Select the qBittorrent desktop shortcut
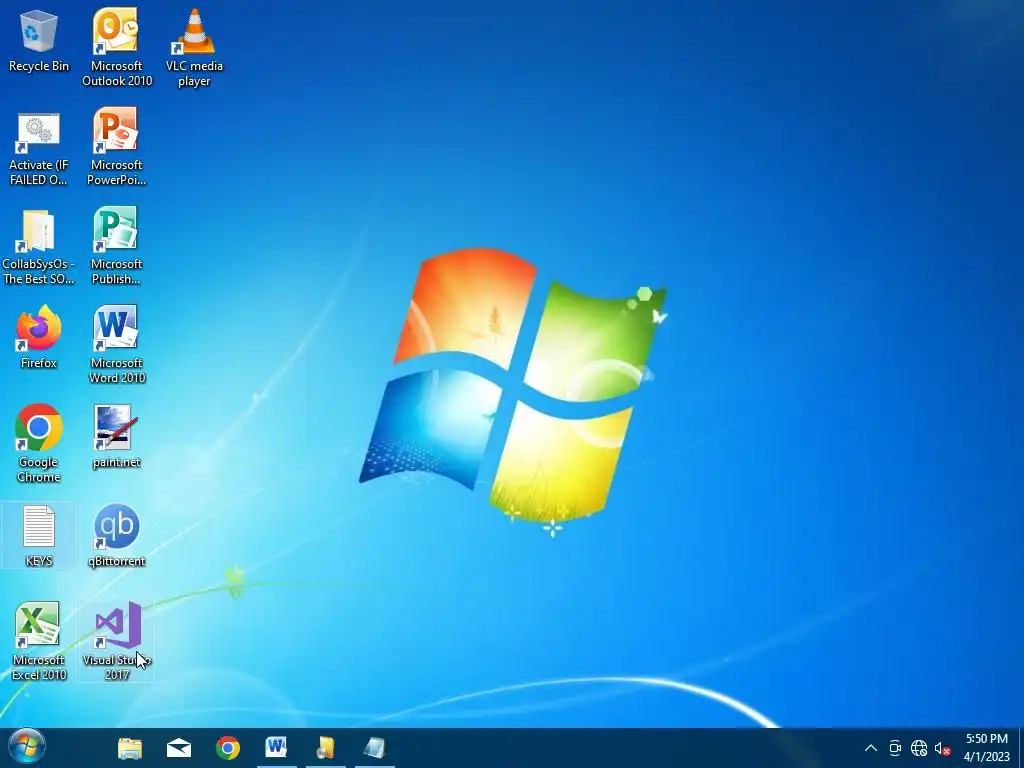 click(x=117, y=536)
